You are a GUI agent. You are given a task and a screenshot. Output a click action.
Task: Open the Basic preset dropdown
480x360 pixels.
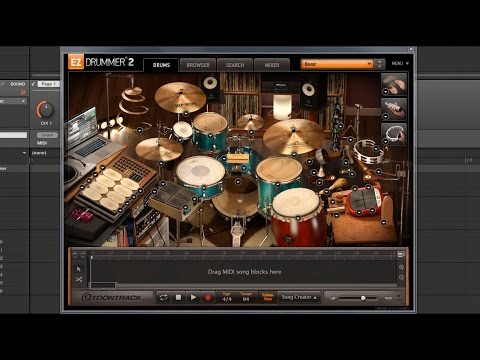337,64
